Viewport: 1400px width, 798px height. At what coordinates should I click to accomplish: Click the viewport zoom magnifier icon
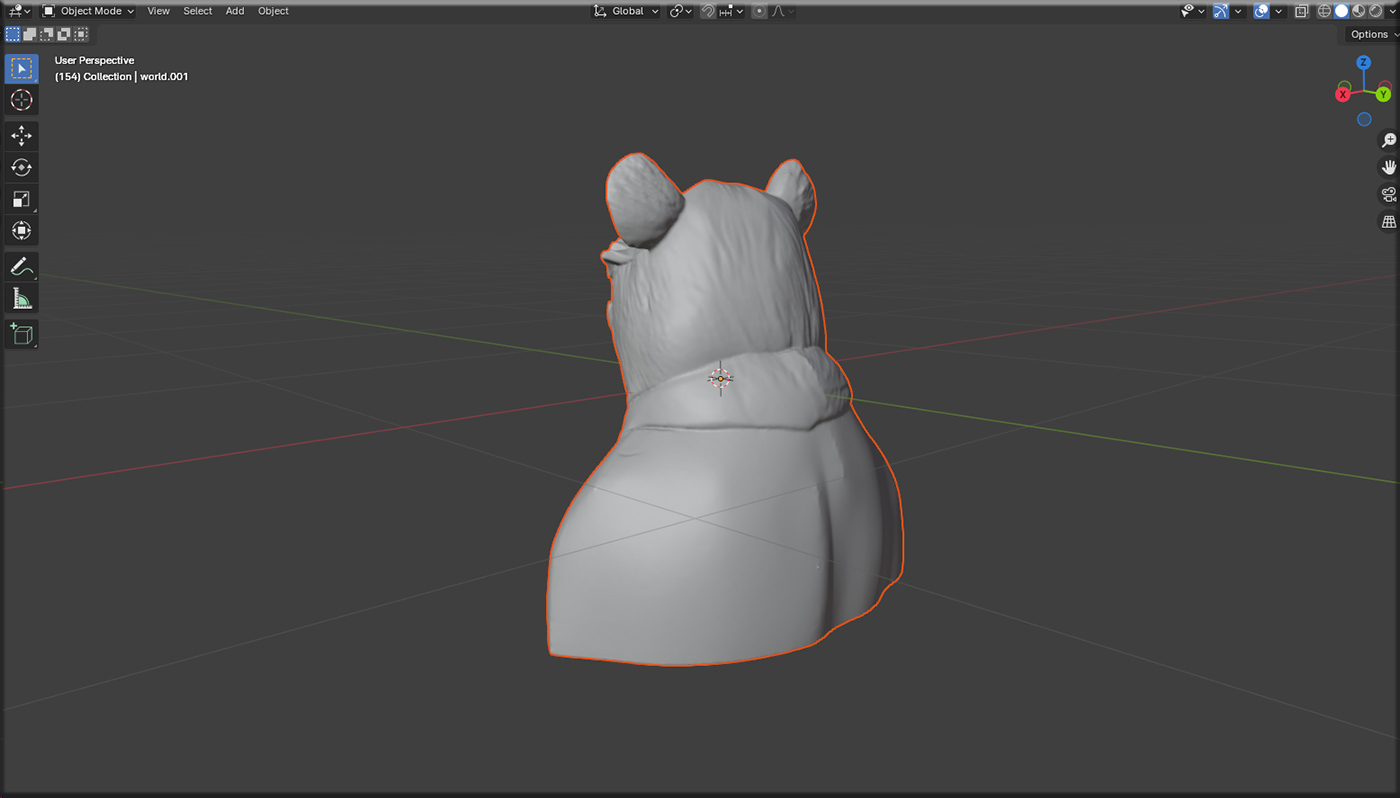click(x=1388, y=140)
